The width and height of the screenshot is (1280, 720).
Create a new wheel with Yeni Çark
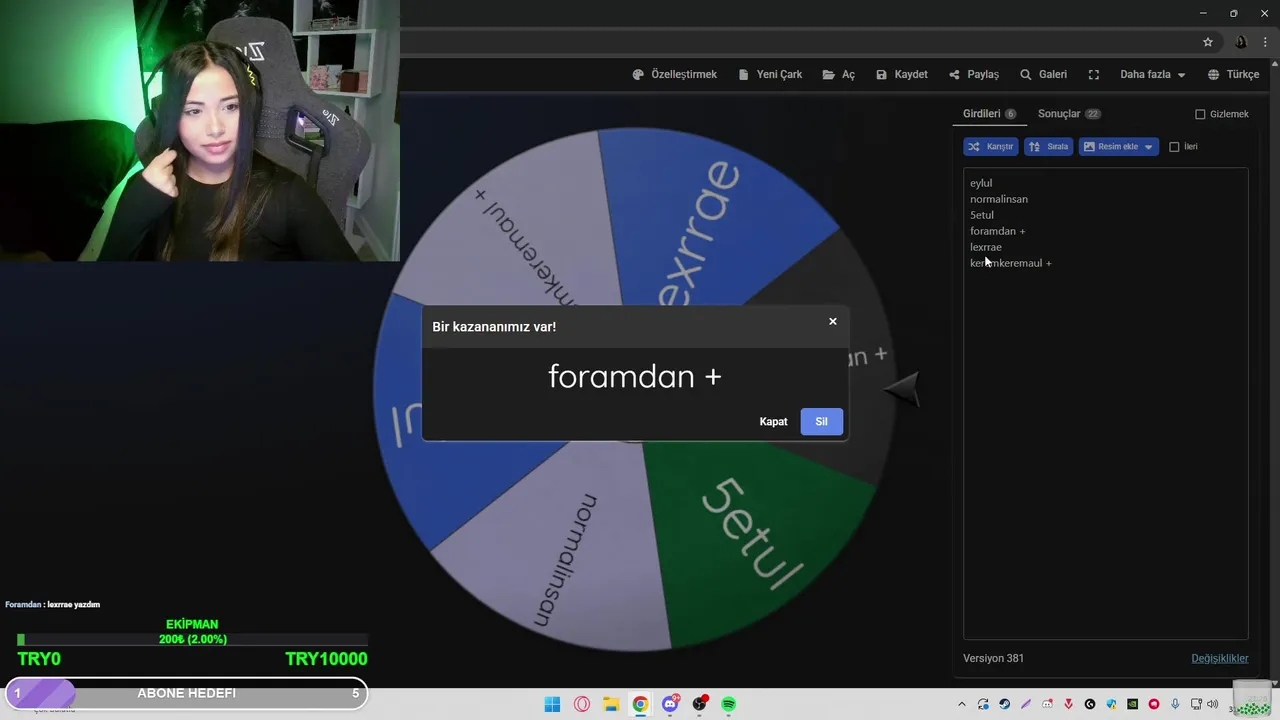pyautogui.click(x=770, y=75)
